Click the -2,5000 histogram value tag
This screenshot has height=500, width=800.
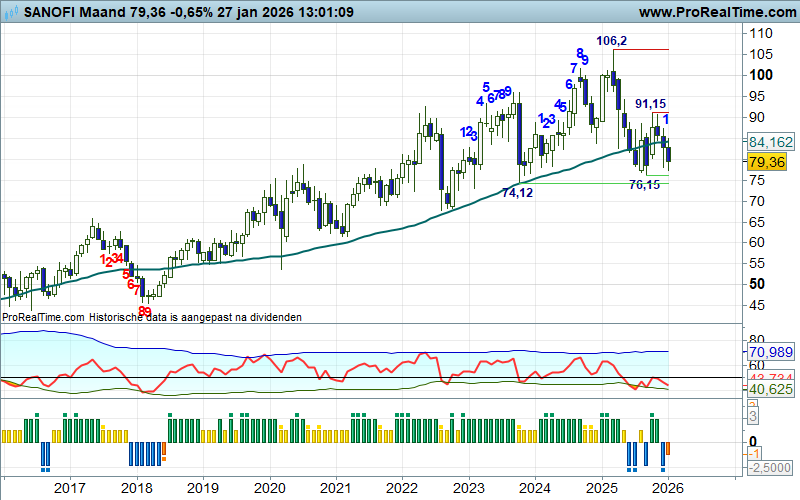pyautogui.click(x=771, y=467)
